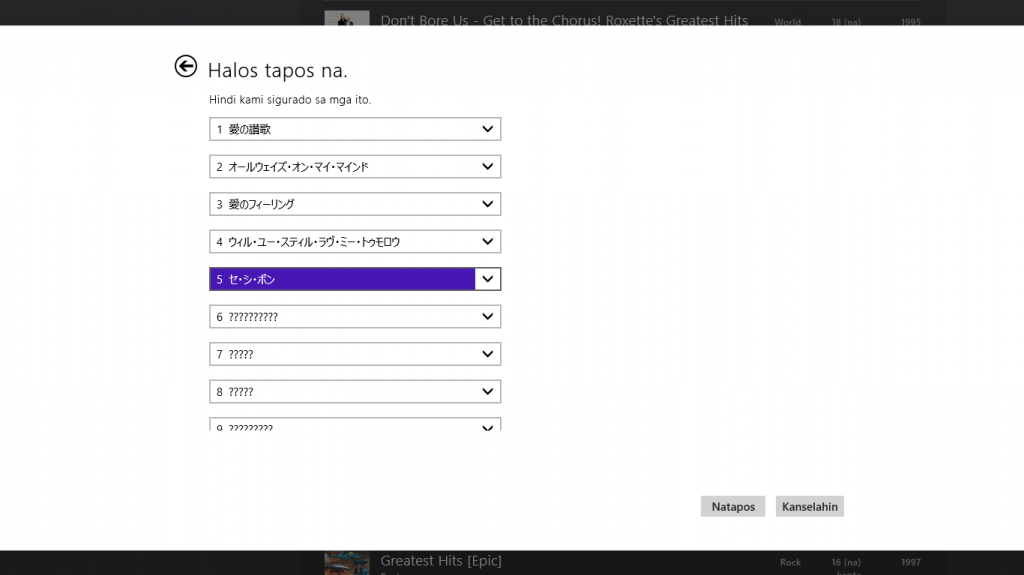The width and height of the screenshot is (1024, 575).
Task: Open the track 3 愛のフィーリング dropdown
Action: coord(355,204)
